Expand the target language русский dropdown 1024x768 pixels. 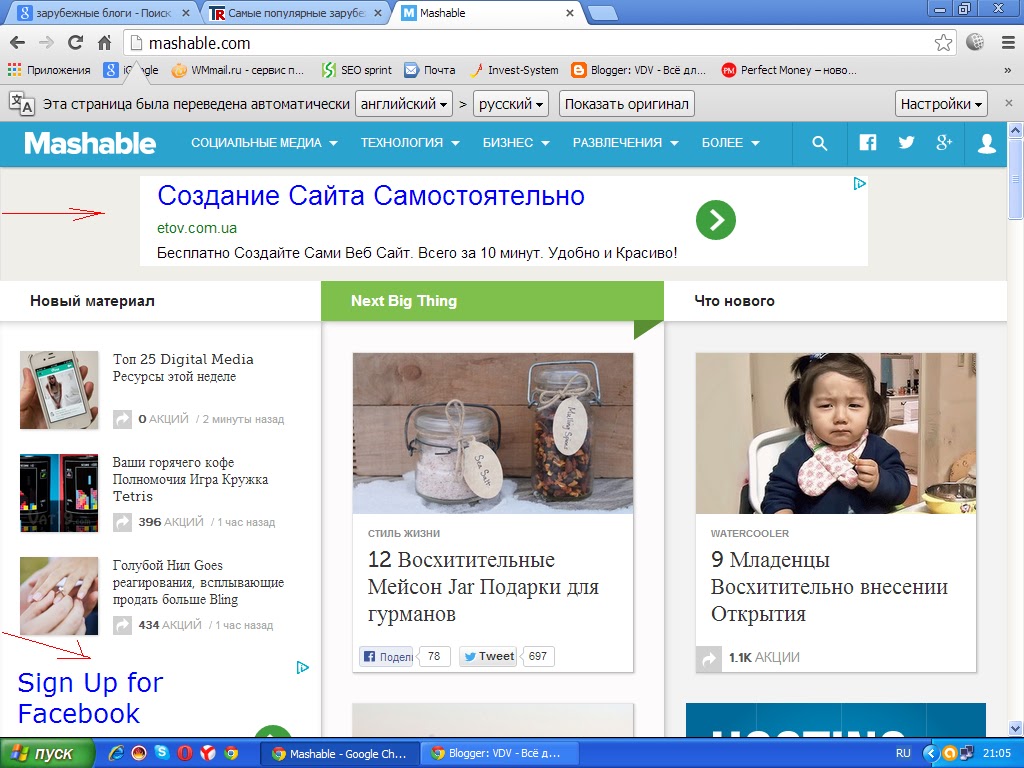pyautogui.click(x=510, y=104)
